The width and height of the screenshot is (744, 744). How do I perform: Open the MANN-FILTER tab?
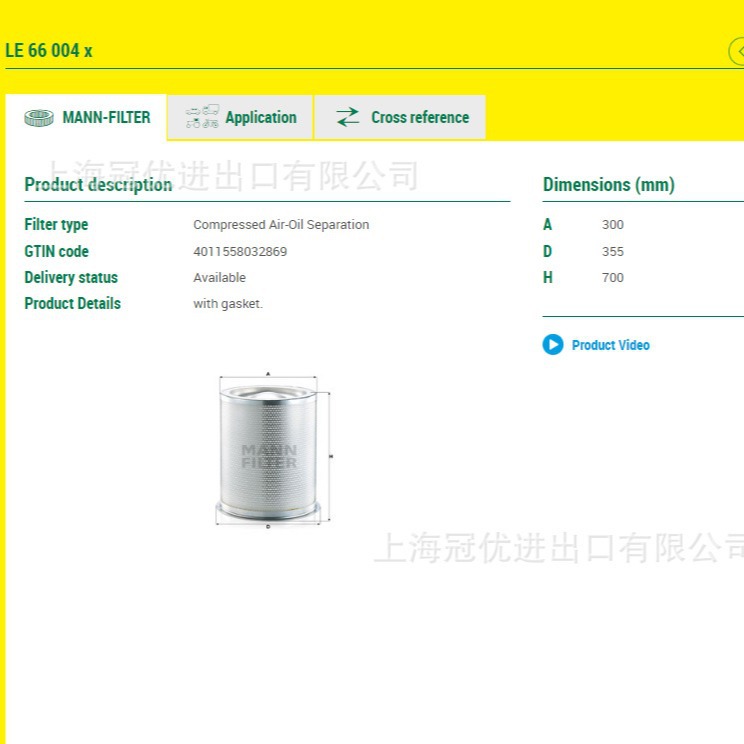click(86, 117)
